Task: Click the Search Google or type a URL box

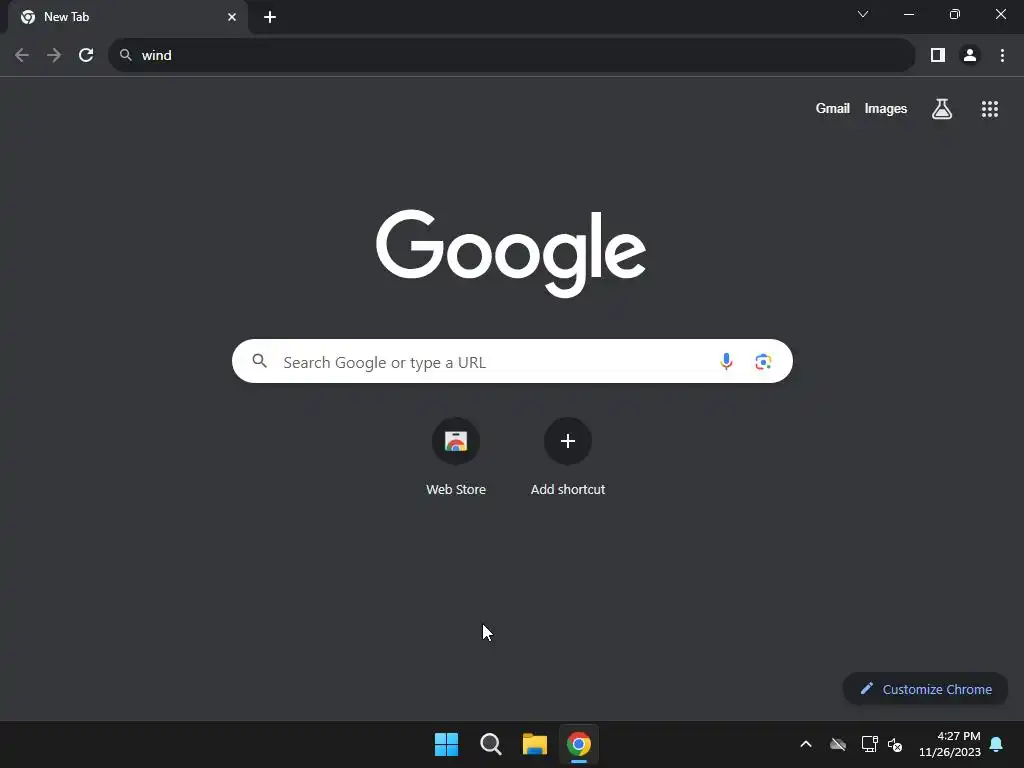Action: pyautogui.click(x=512, y=361)
